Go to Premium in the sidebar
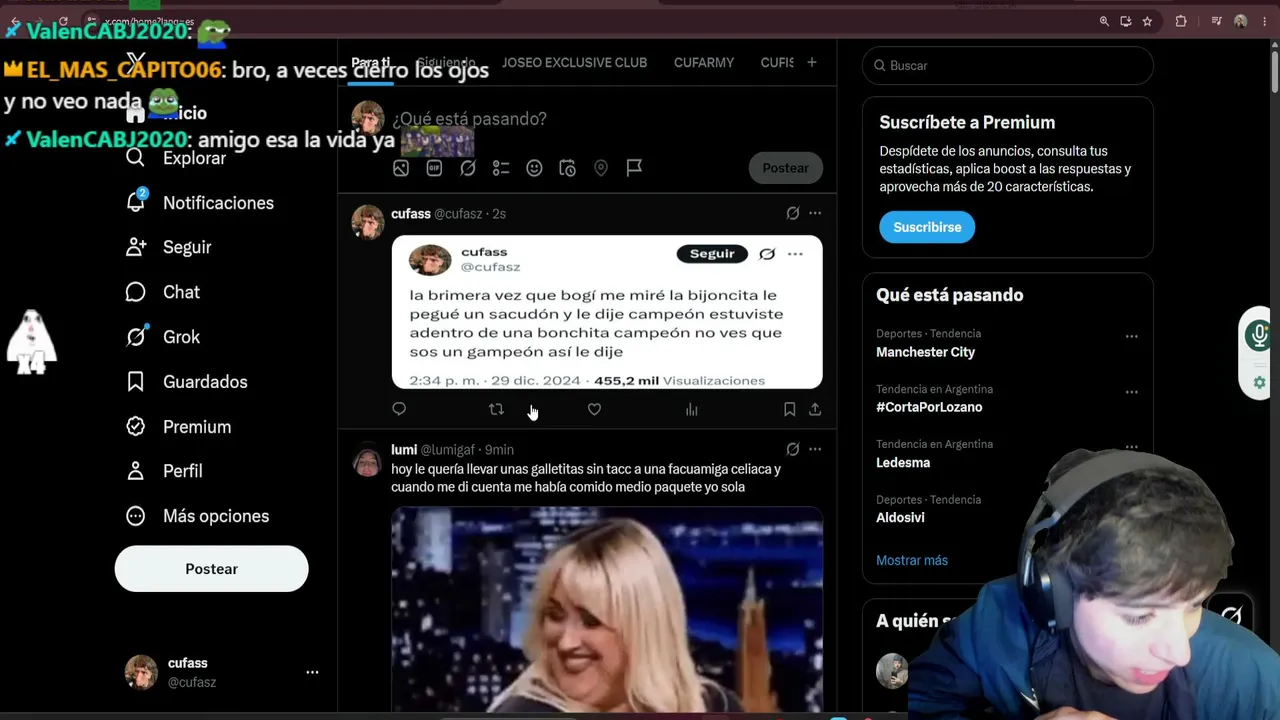 179,427
